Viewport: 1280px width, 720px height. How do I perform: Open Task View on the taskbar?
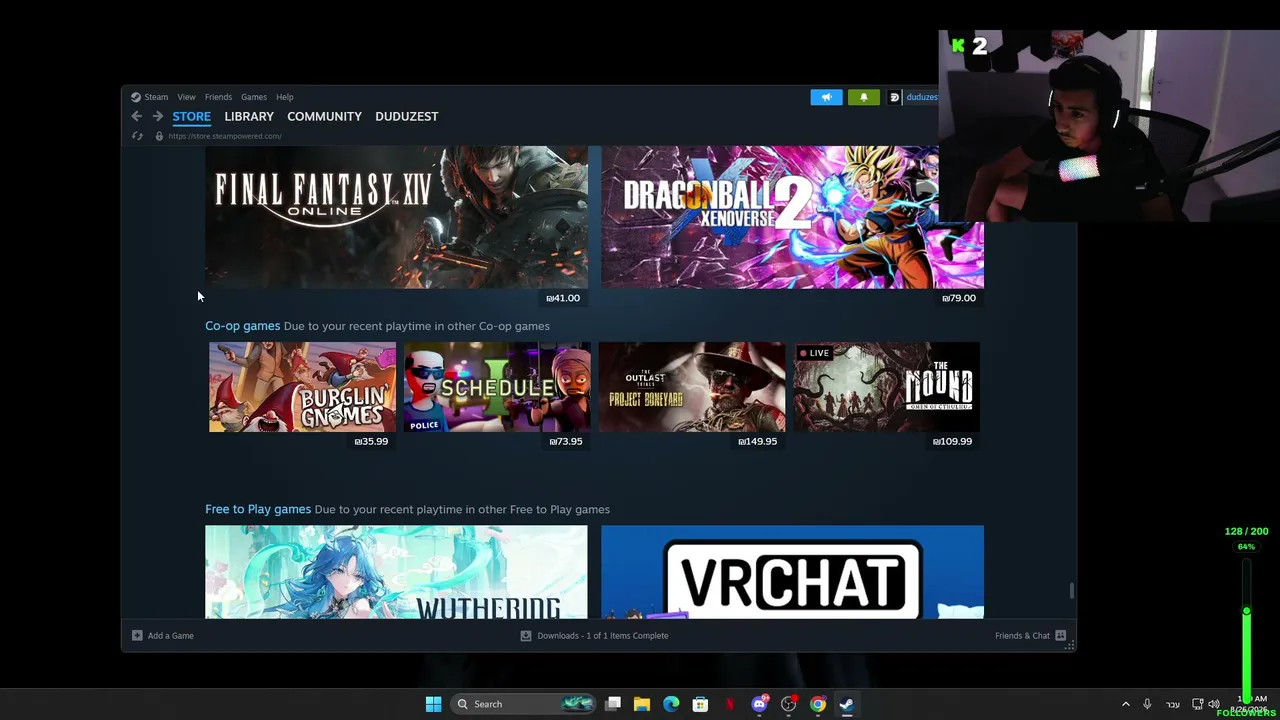[x=613, y=704]
